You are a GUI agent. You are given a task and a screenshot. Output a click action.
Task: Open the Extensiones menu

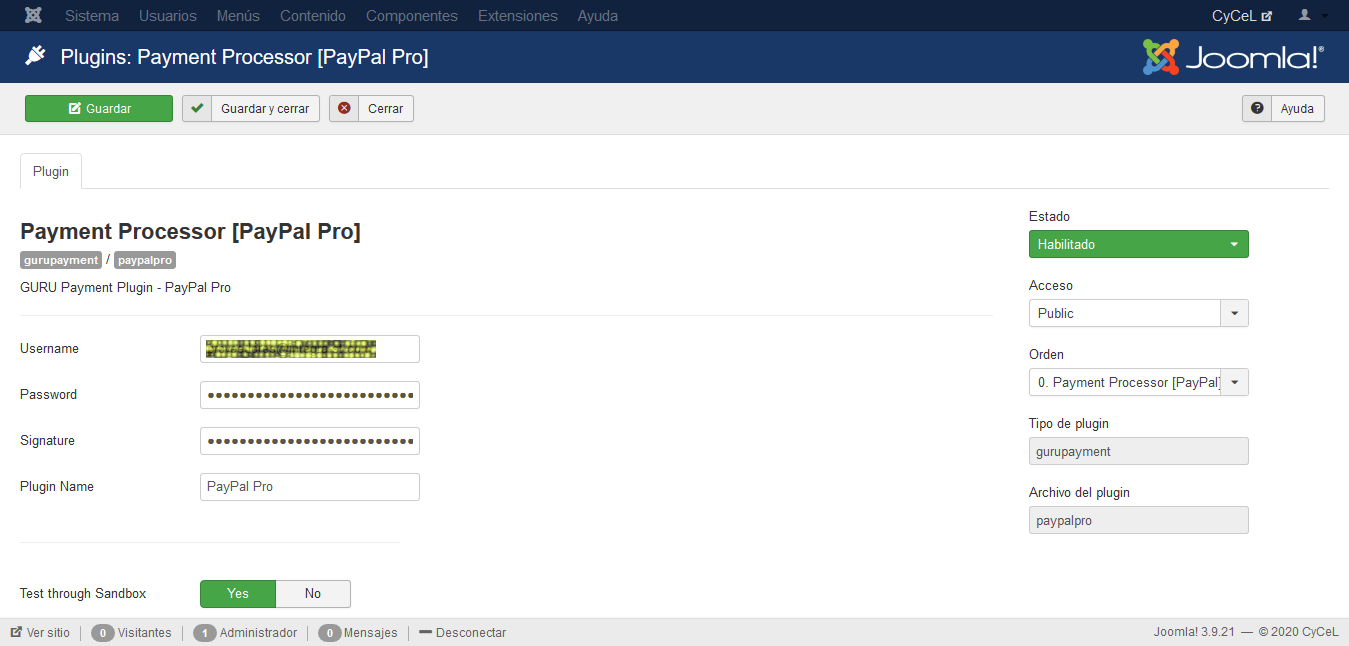pyautogui.click(x=518, y=16)
